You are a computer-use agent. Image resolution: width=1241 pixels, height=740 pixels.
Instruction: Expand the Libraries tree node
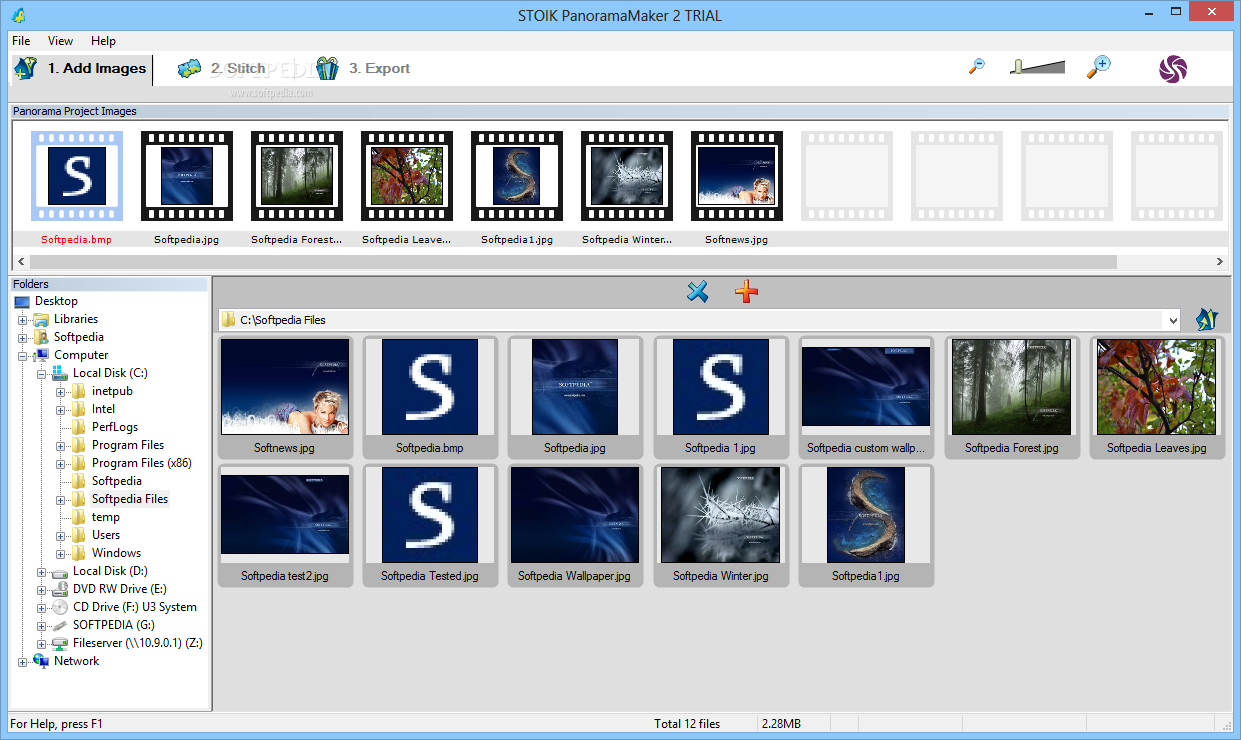(23, 320)
